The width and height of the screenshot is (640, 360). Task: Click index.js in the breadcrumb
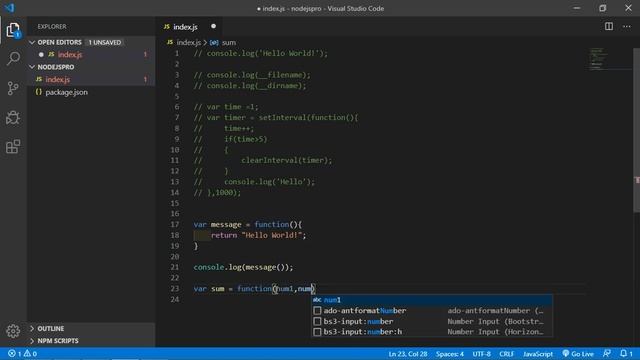click(189, 42)
